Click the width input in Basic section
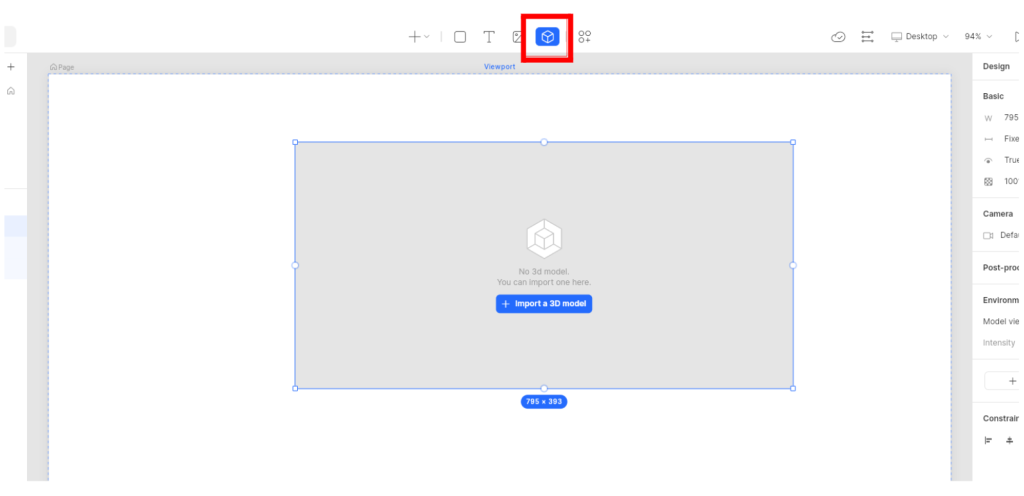This screenshot has height=496, width=1024. pos(1008,118)
